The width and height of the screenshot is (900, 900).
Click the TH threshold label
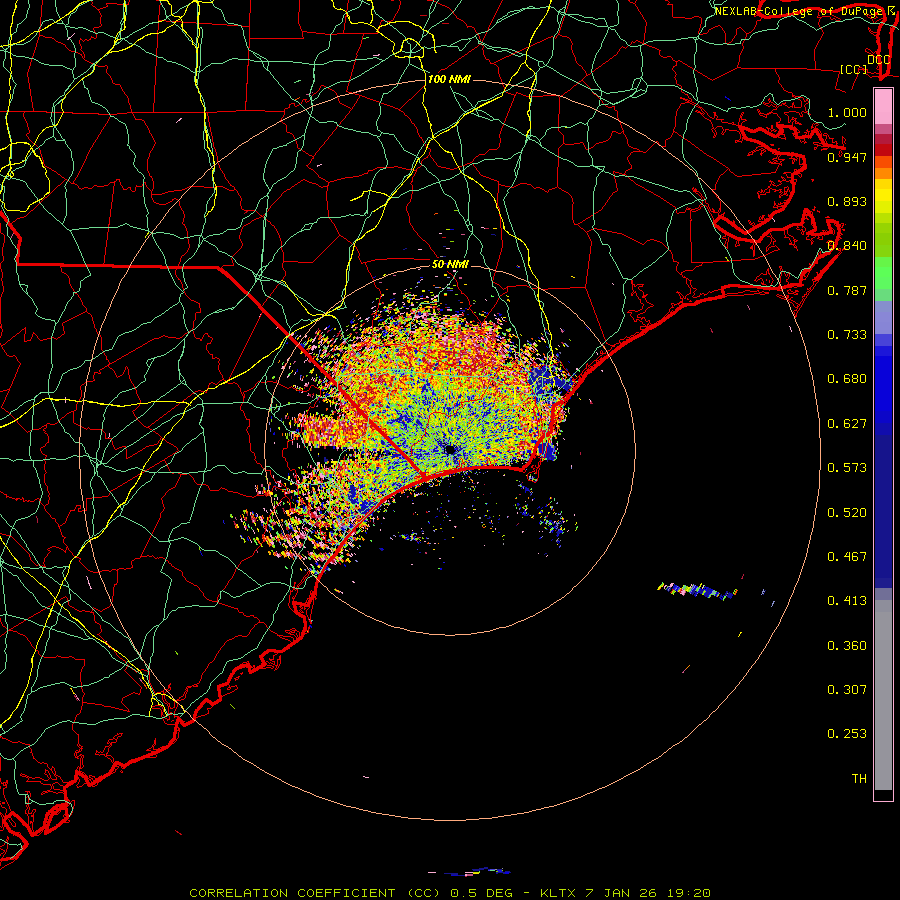(859, 779)
